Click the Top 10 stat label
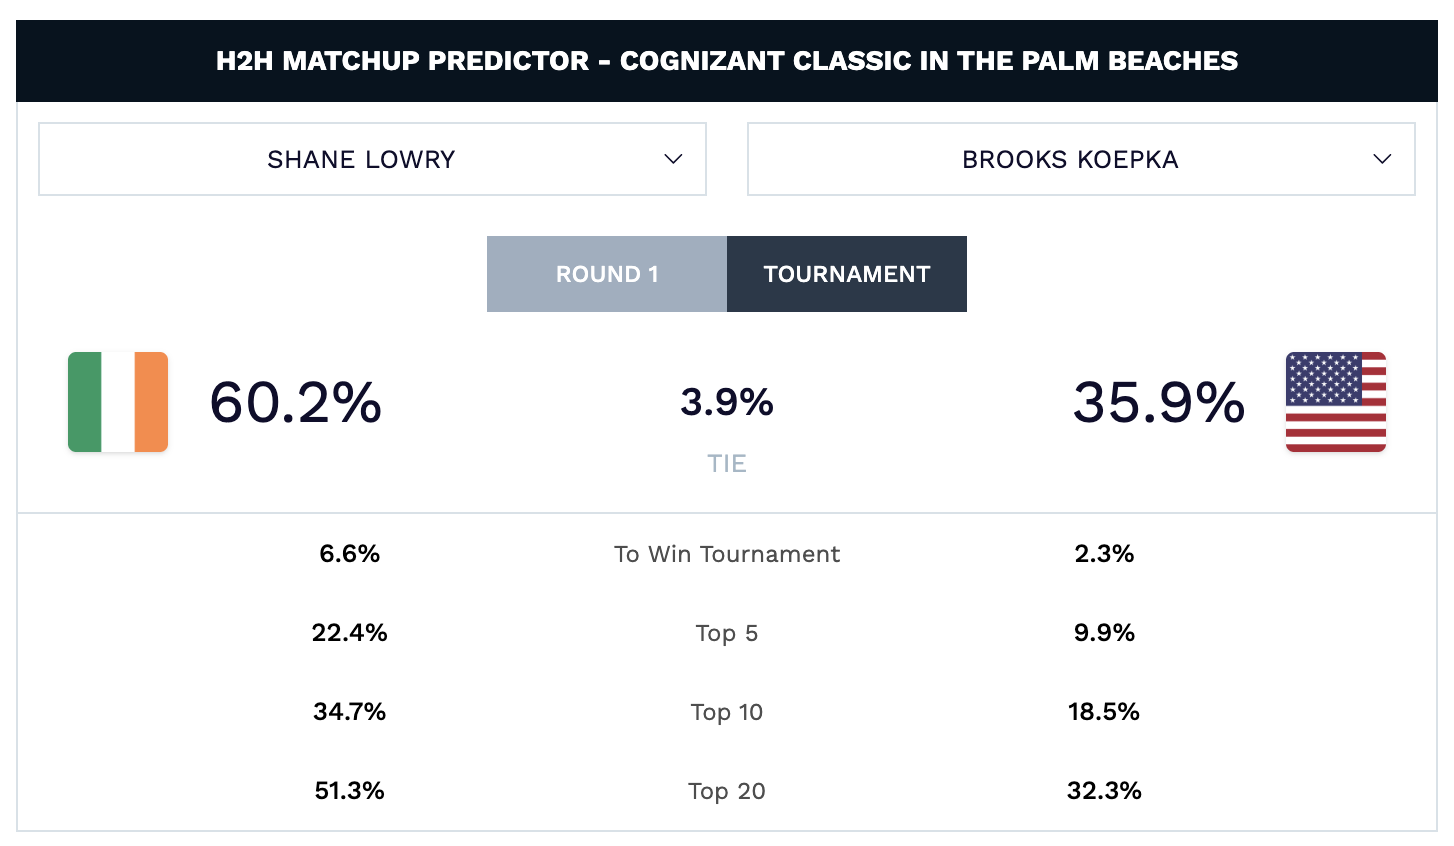The height and width of the screenshot is (846, 1454). (x=727, y=711)
